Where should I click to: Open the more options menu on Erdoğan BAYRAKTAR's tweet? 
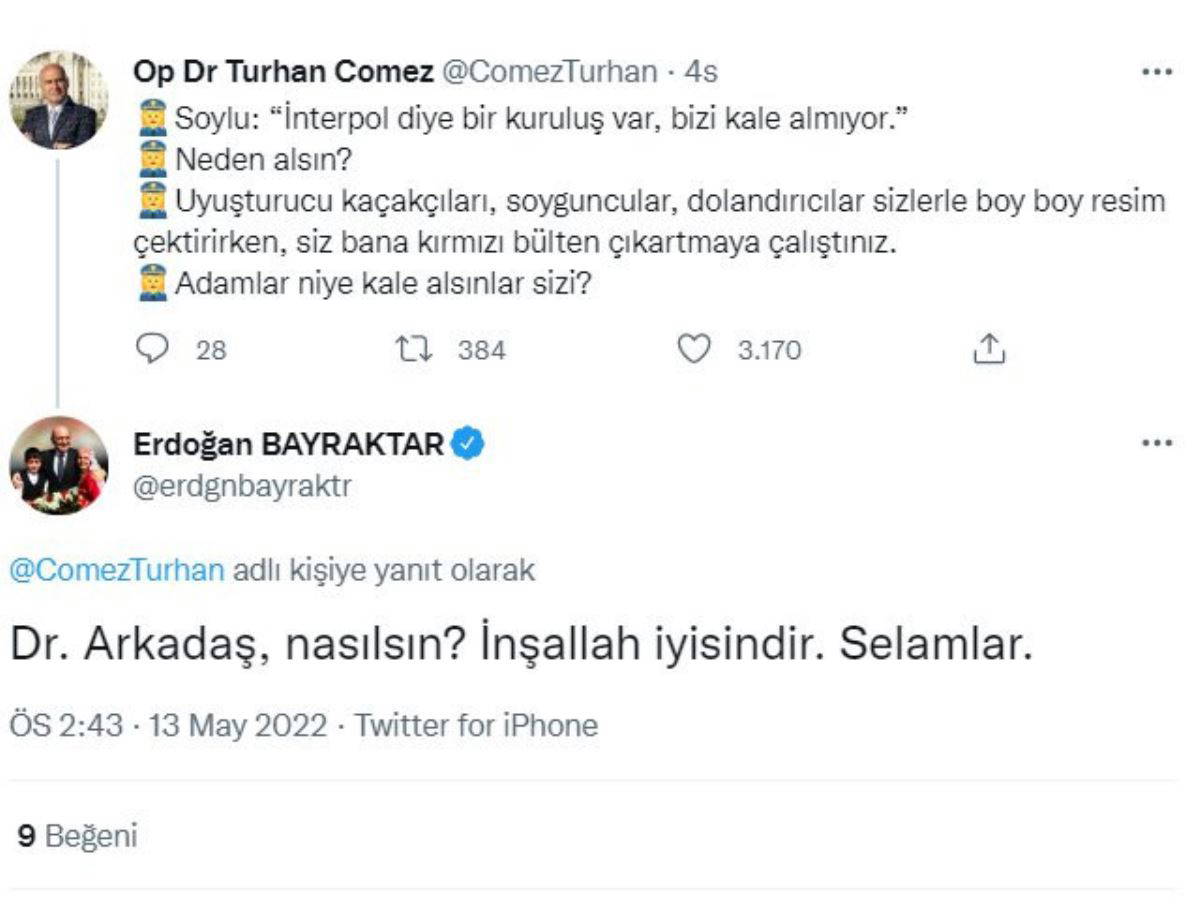click(1156, 443)
